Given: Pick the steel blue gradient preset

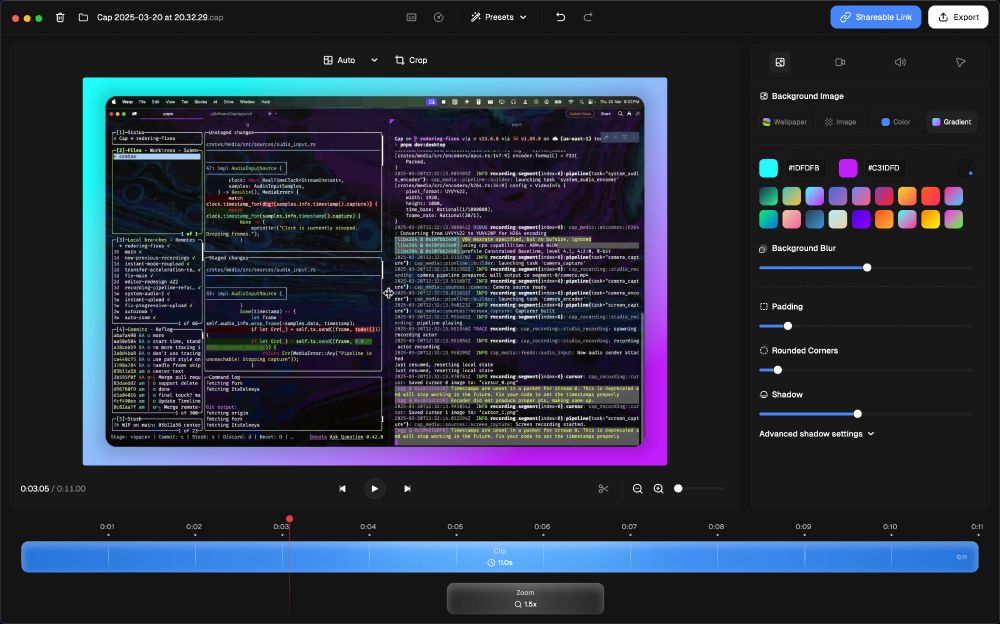Looking at the screenshot, I should click(814, 219).
